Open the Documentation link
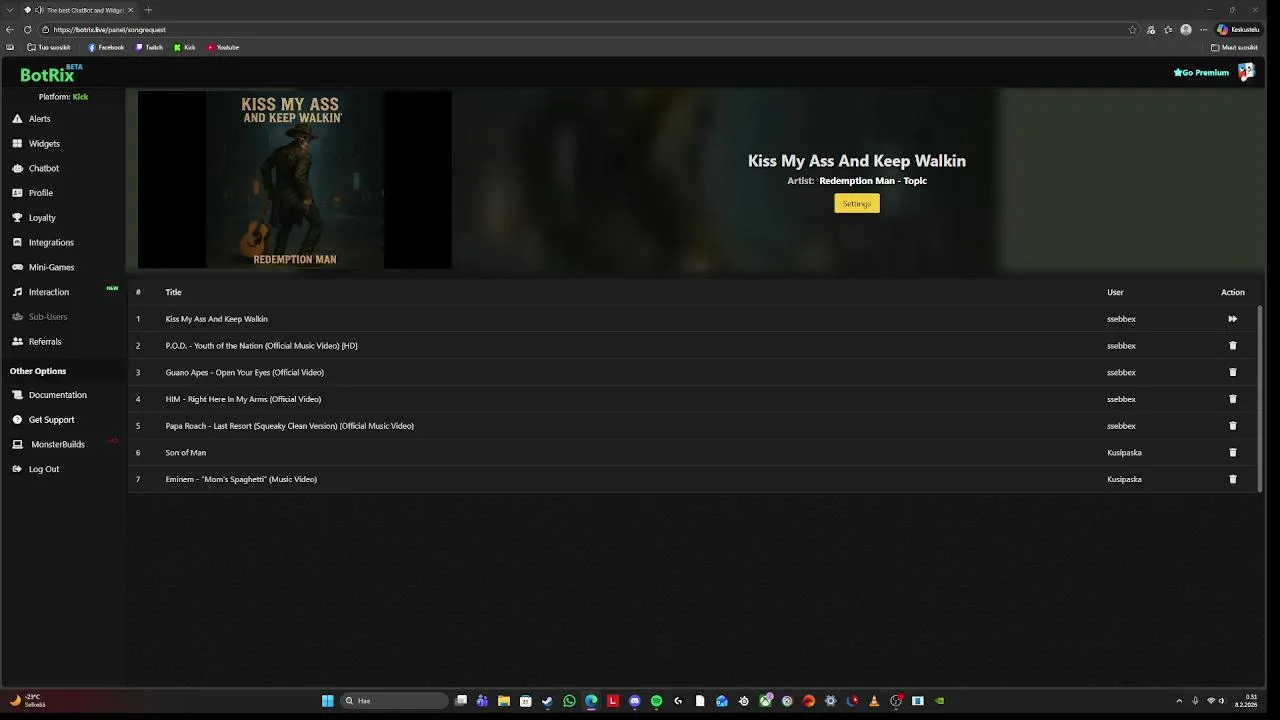Viewport: 1280px width, 720px height. tap(49, 395)
